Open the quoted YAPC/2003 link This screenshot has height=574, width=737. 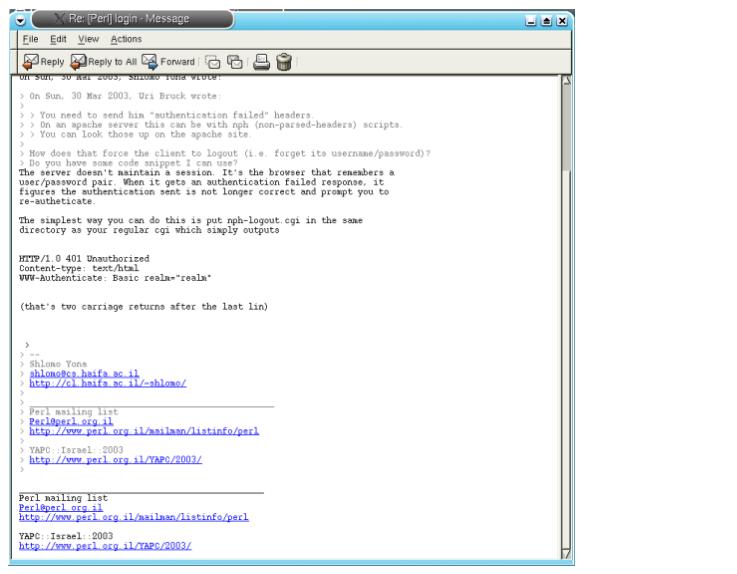(x=115, y=459)
